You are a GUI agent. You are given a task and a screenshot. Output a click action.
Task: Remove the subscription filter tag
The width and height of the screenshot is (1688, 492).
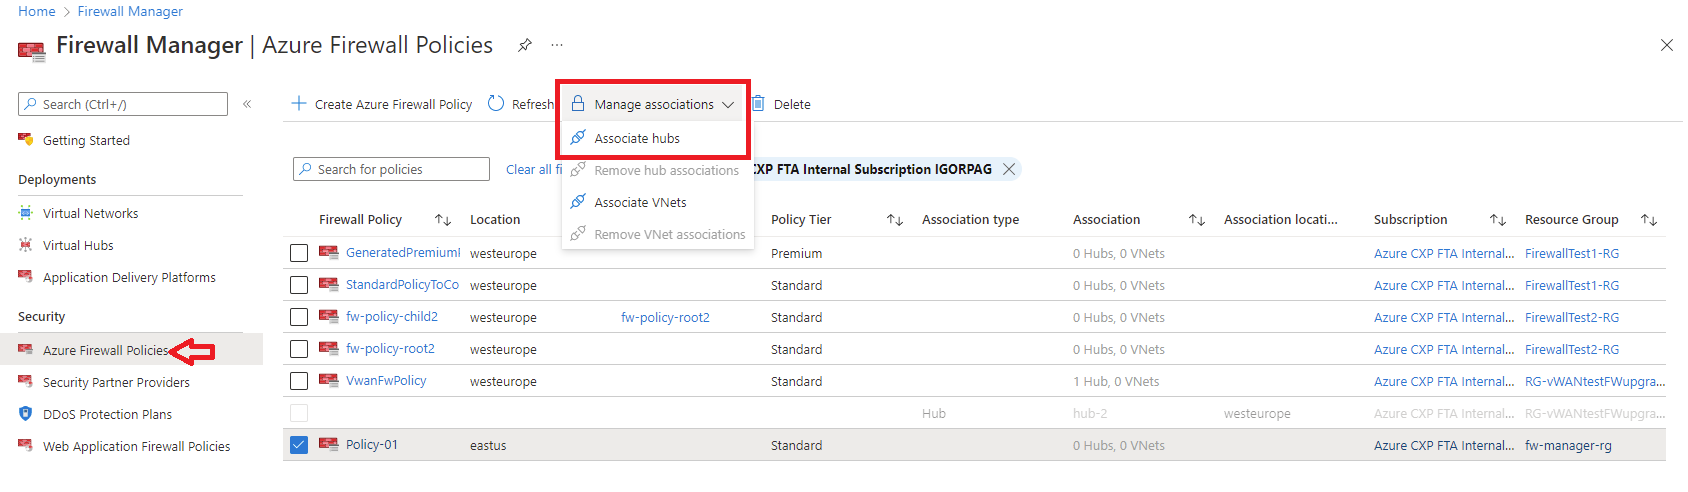[1009, 169]
